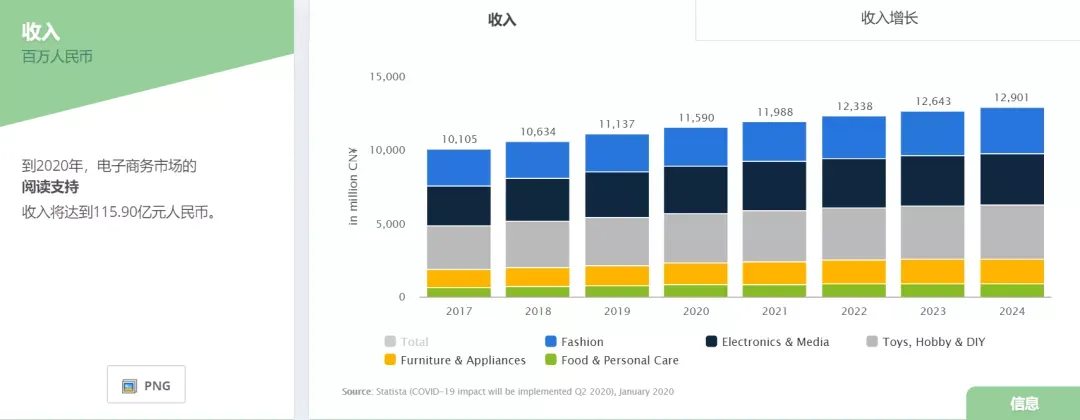The width and height of the screenshot is (1080, 420).
Task: Switch to the 收入增长 tab
Action: pos(889,19)
